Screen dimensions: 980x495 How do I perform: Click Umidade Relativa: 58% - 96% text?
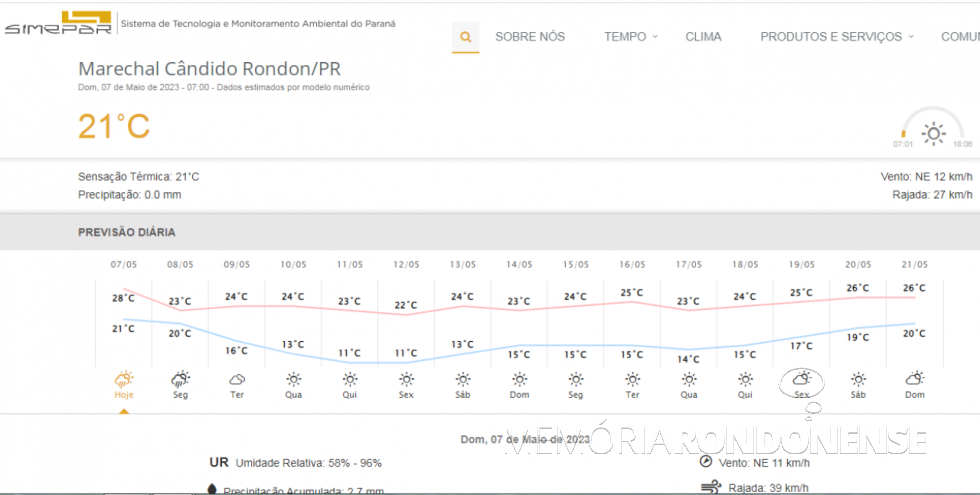(309, 463)
